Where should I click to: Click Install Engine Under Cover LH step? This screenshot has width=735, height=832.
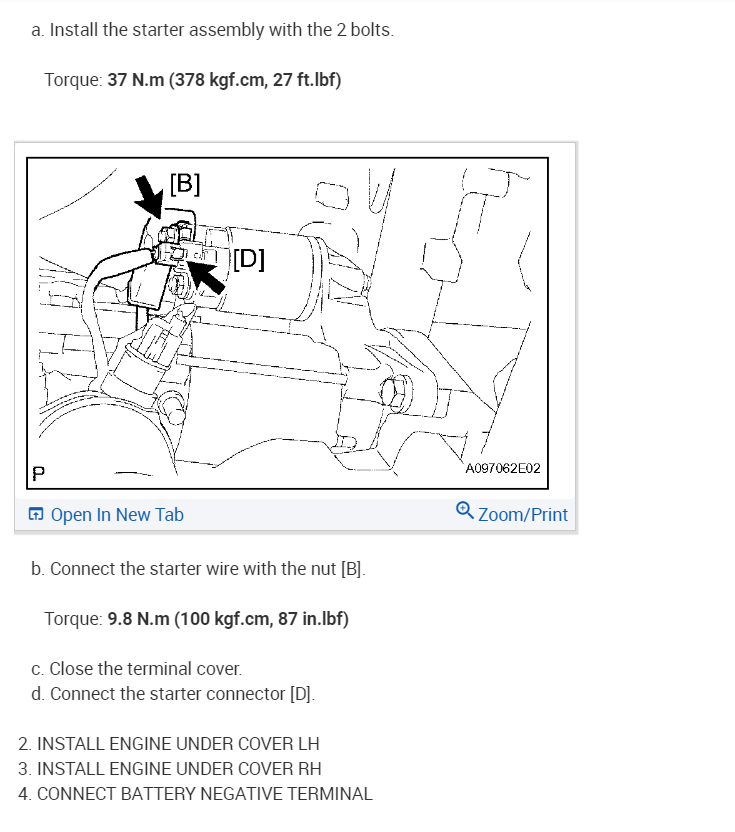tap(169, 744)
